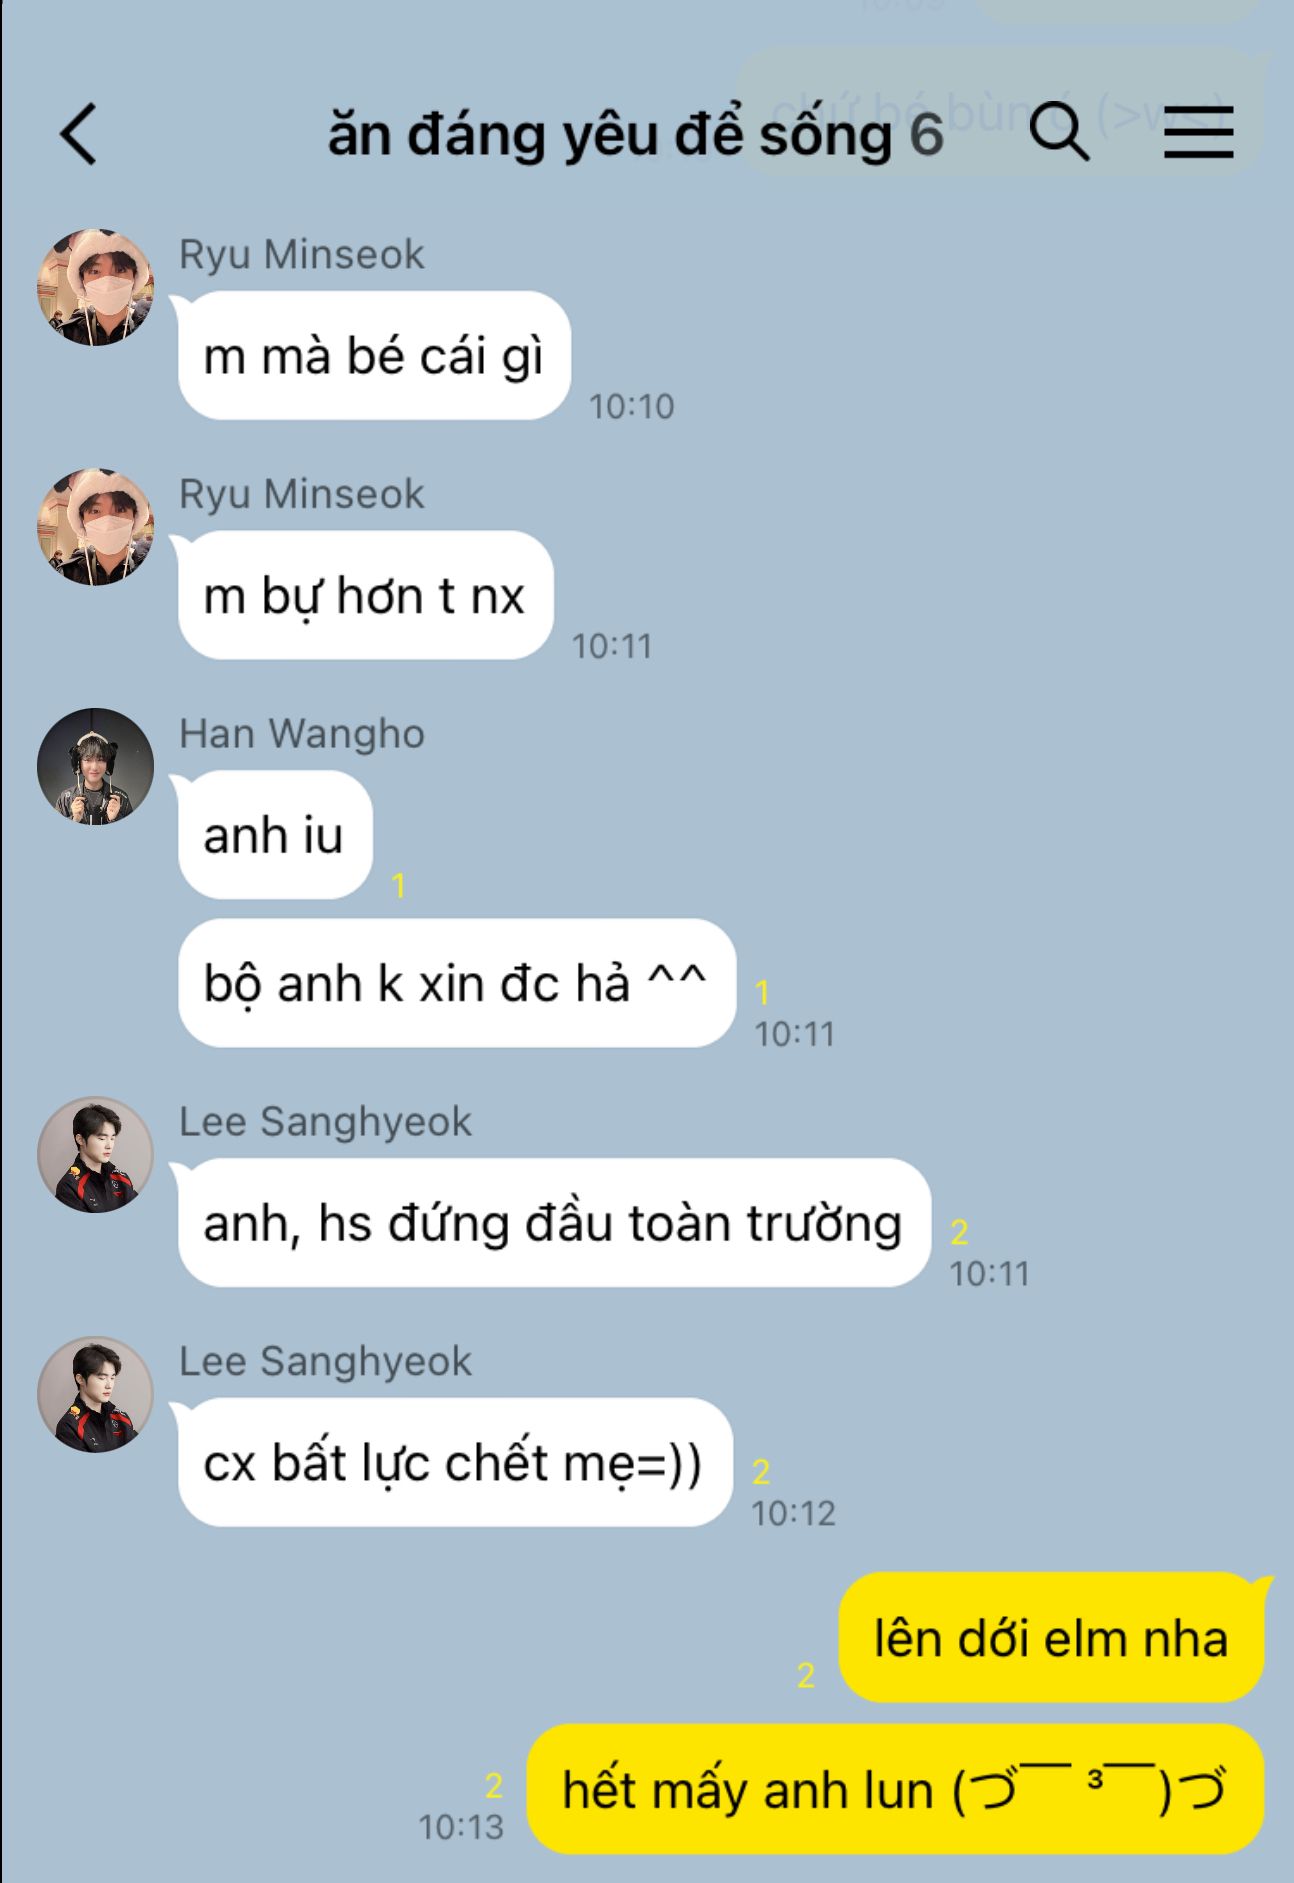Screen dimensions: 1294x1883
Task: Tap yellow bubble "hết mấy anh lun"
Action: pyautogui.click(x=895, y=1789)
